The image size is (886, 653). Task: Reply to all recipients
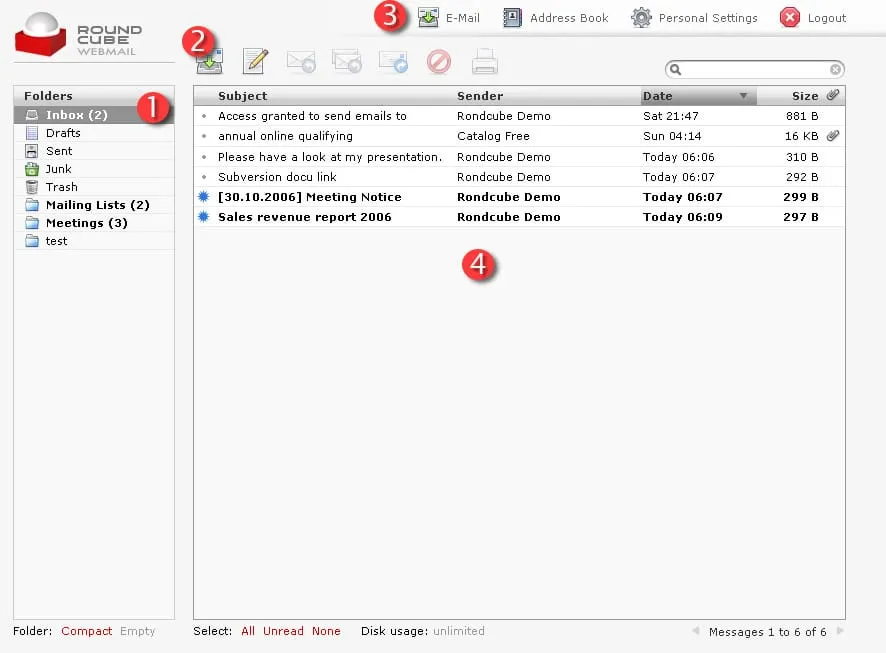[347, 61]
